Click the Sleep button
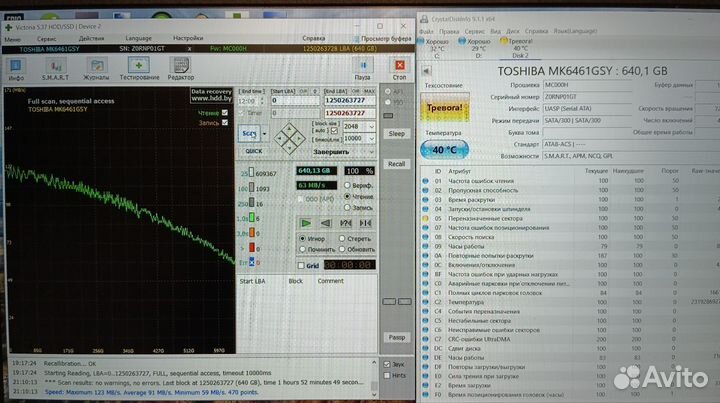The height and width of the screenshot is (403, 720). 396,134
